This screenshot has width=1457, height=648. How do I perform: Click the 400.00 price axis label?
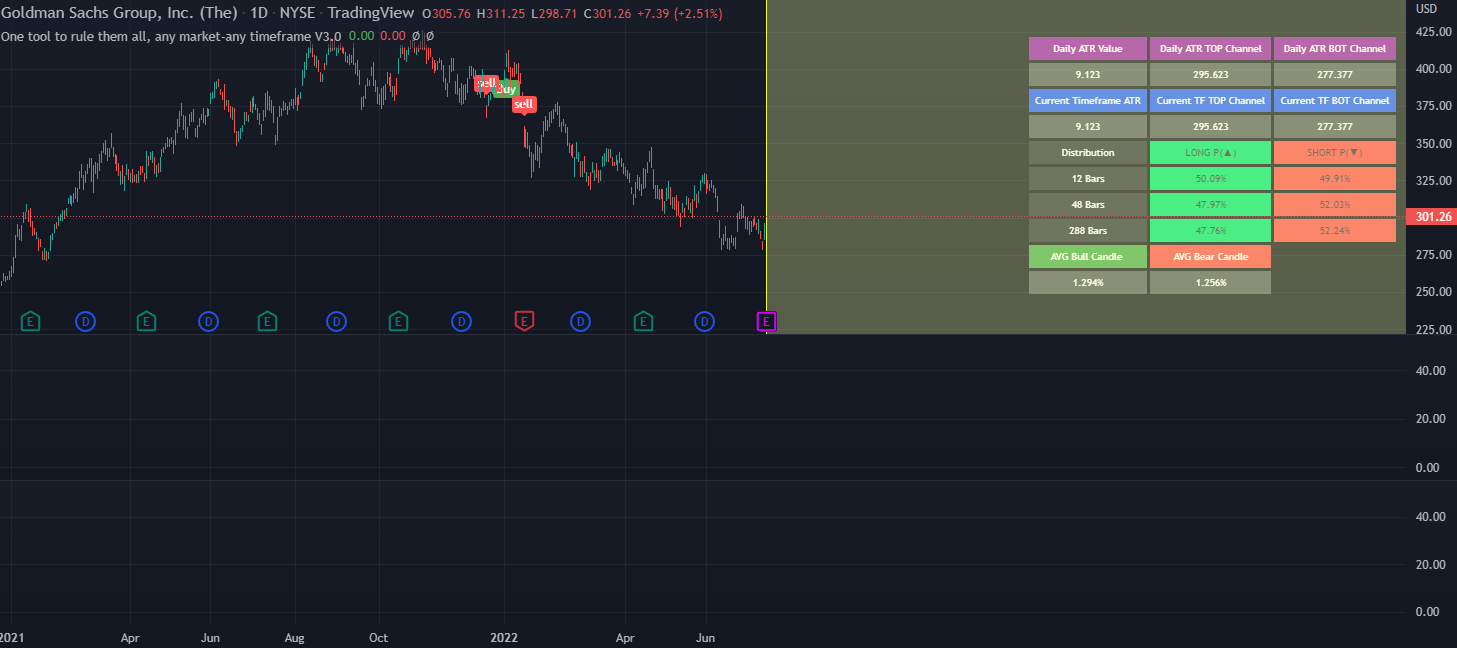pyautogui.click(x=1431, y=69)
